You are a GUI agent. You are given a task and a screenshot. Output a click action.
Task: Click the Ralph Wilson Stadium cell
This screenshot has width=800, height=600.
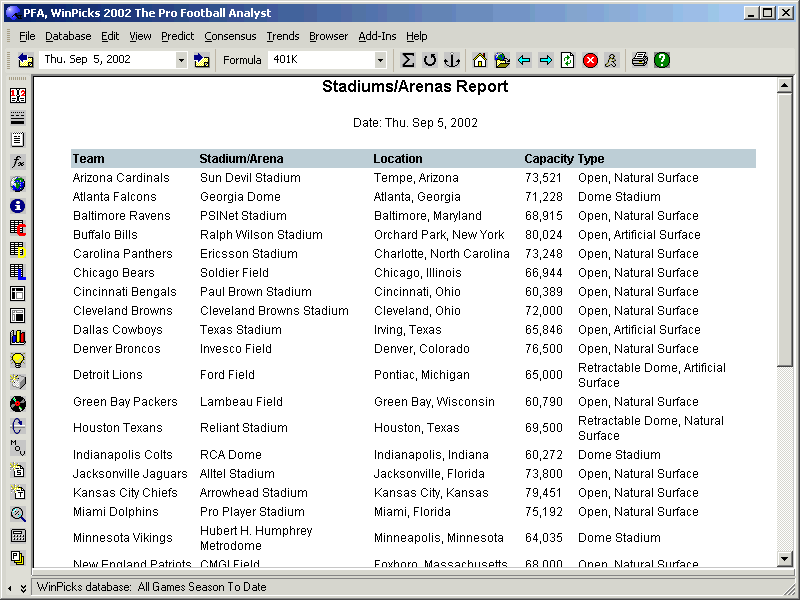pos(261,235)
